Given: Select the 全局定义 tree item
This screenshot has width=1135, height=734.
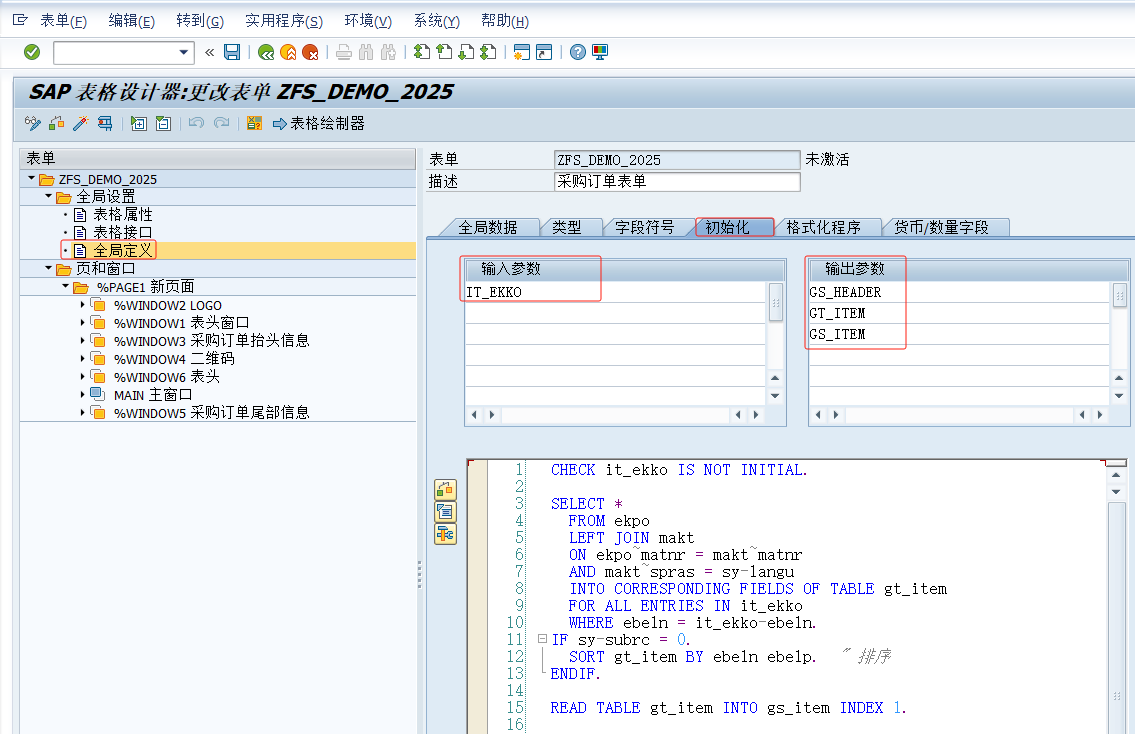Looking at the screenshot, I should 122,250.
